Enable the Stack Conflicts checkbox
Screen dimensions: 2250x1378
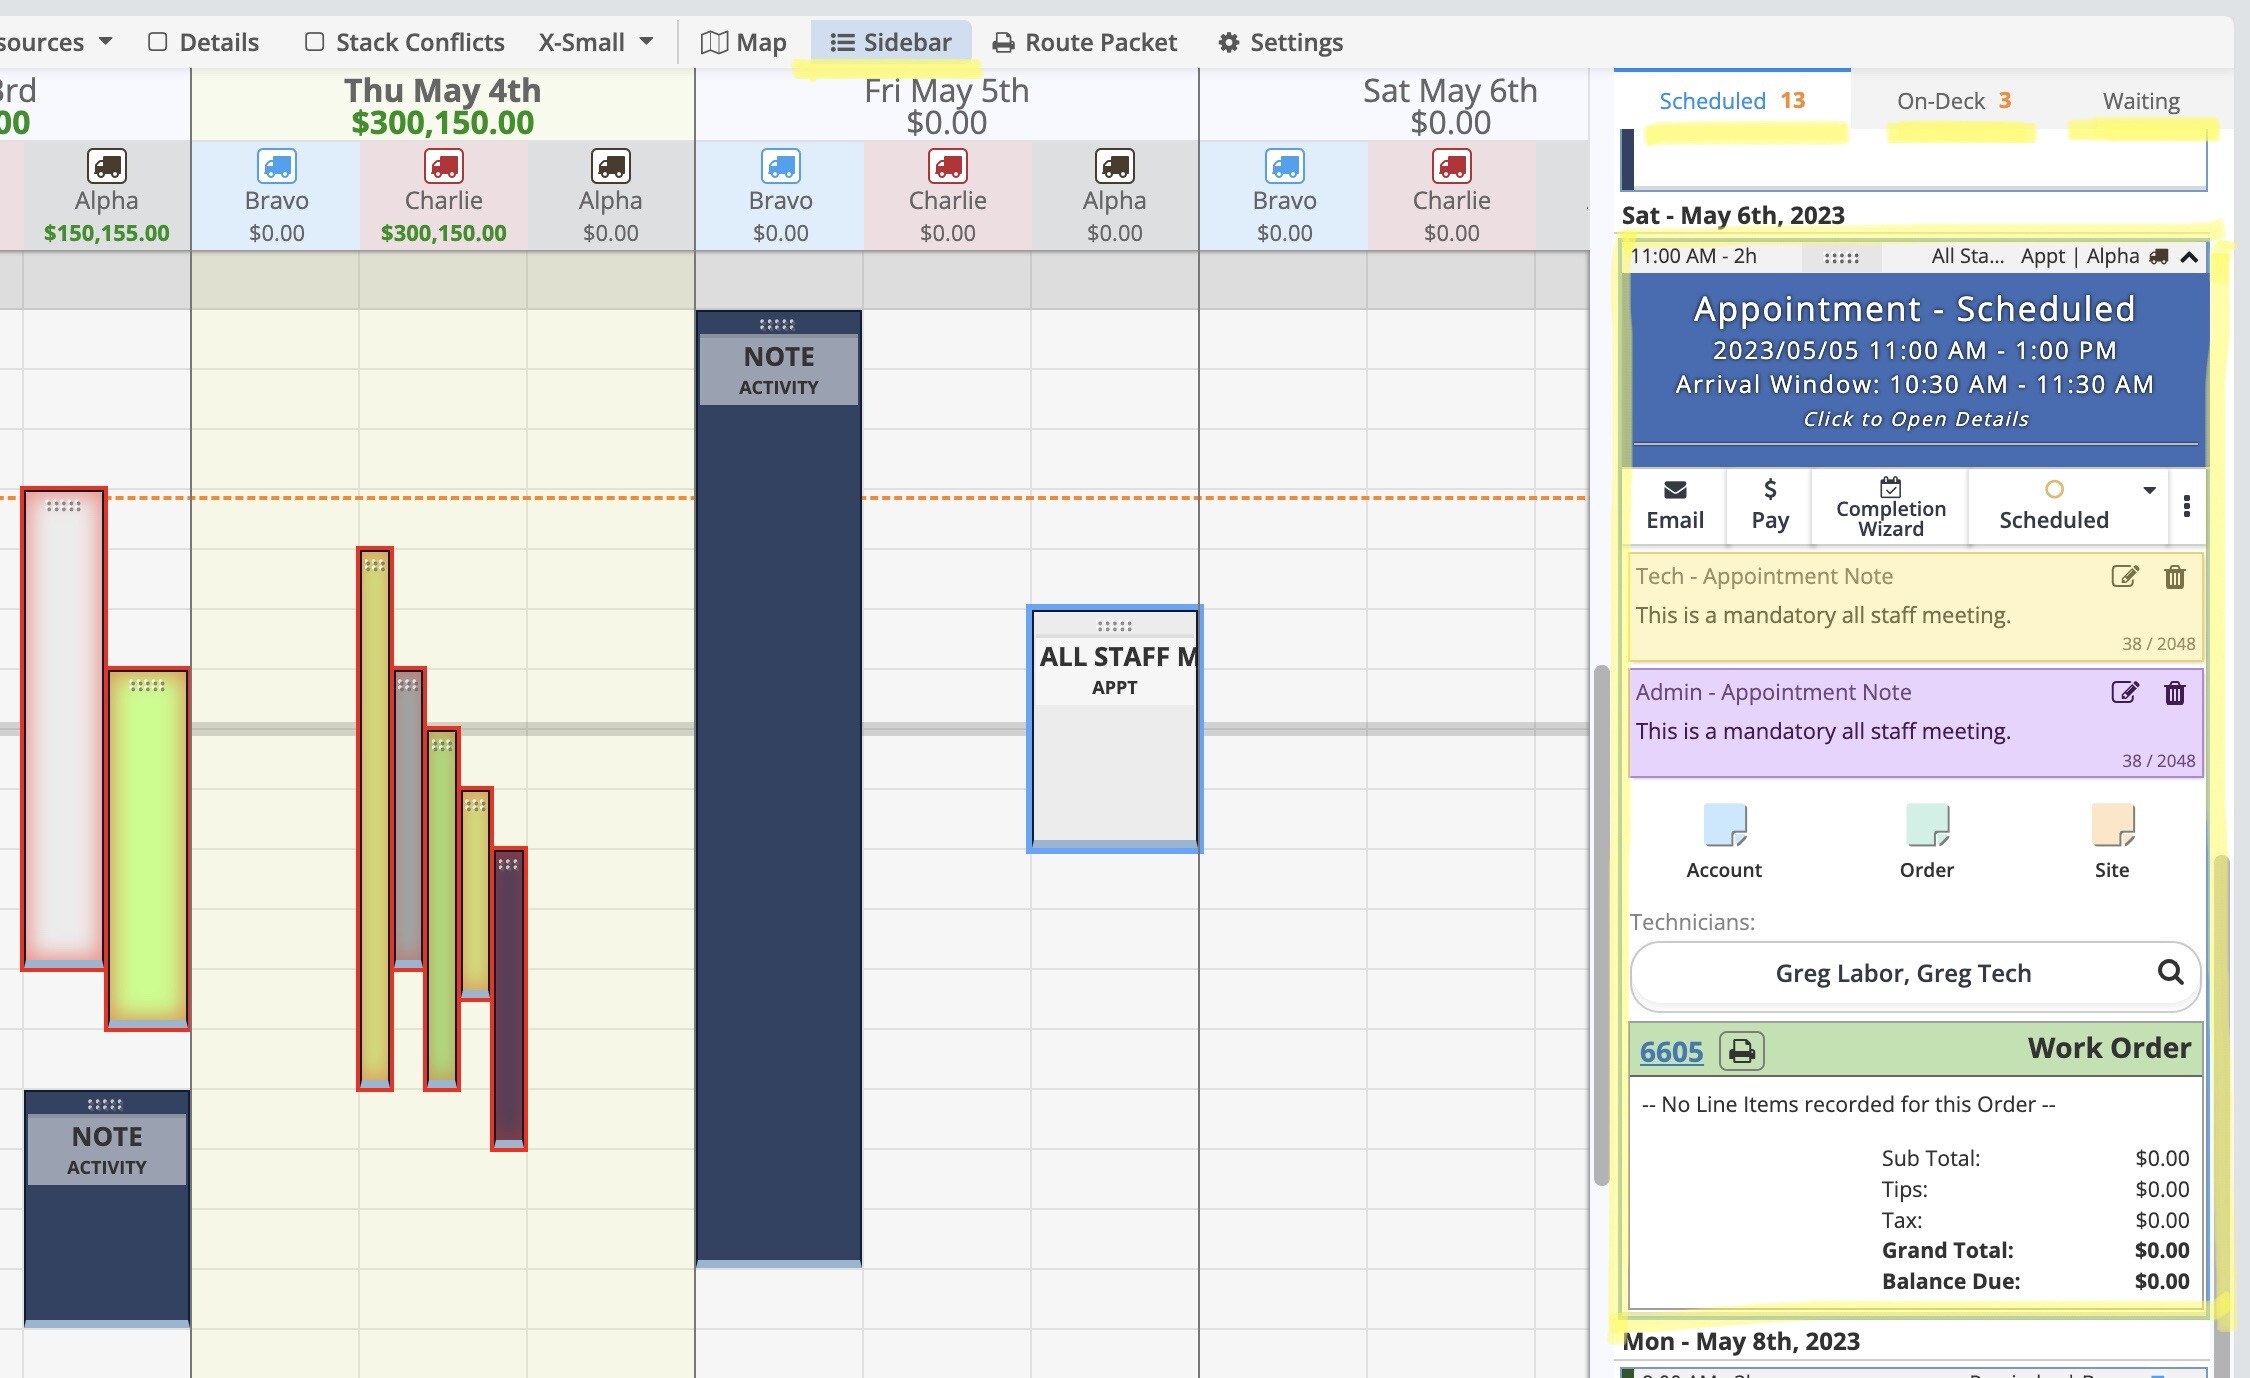[314, 42]
